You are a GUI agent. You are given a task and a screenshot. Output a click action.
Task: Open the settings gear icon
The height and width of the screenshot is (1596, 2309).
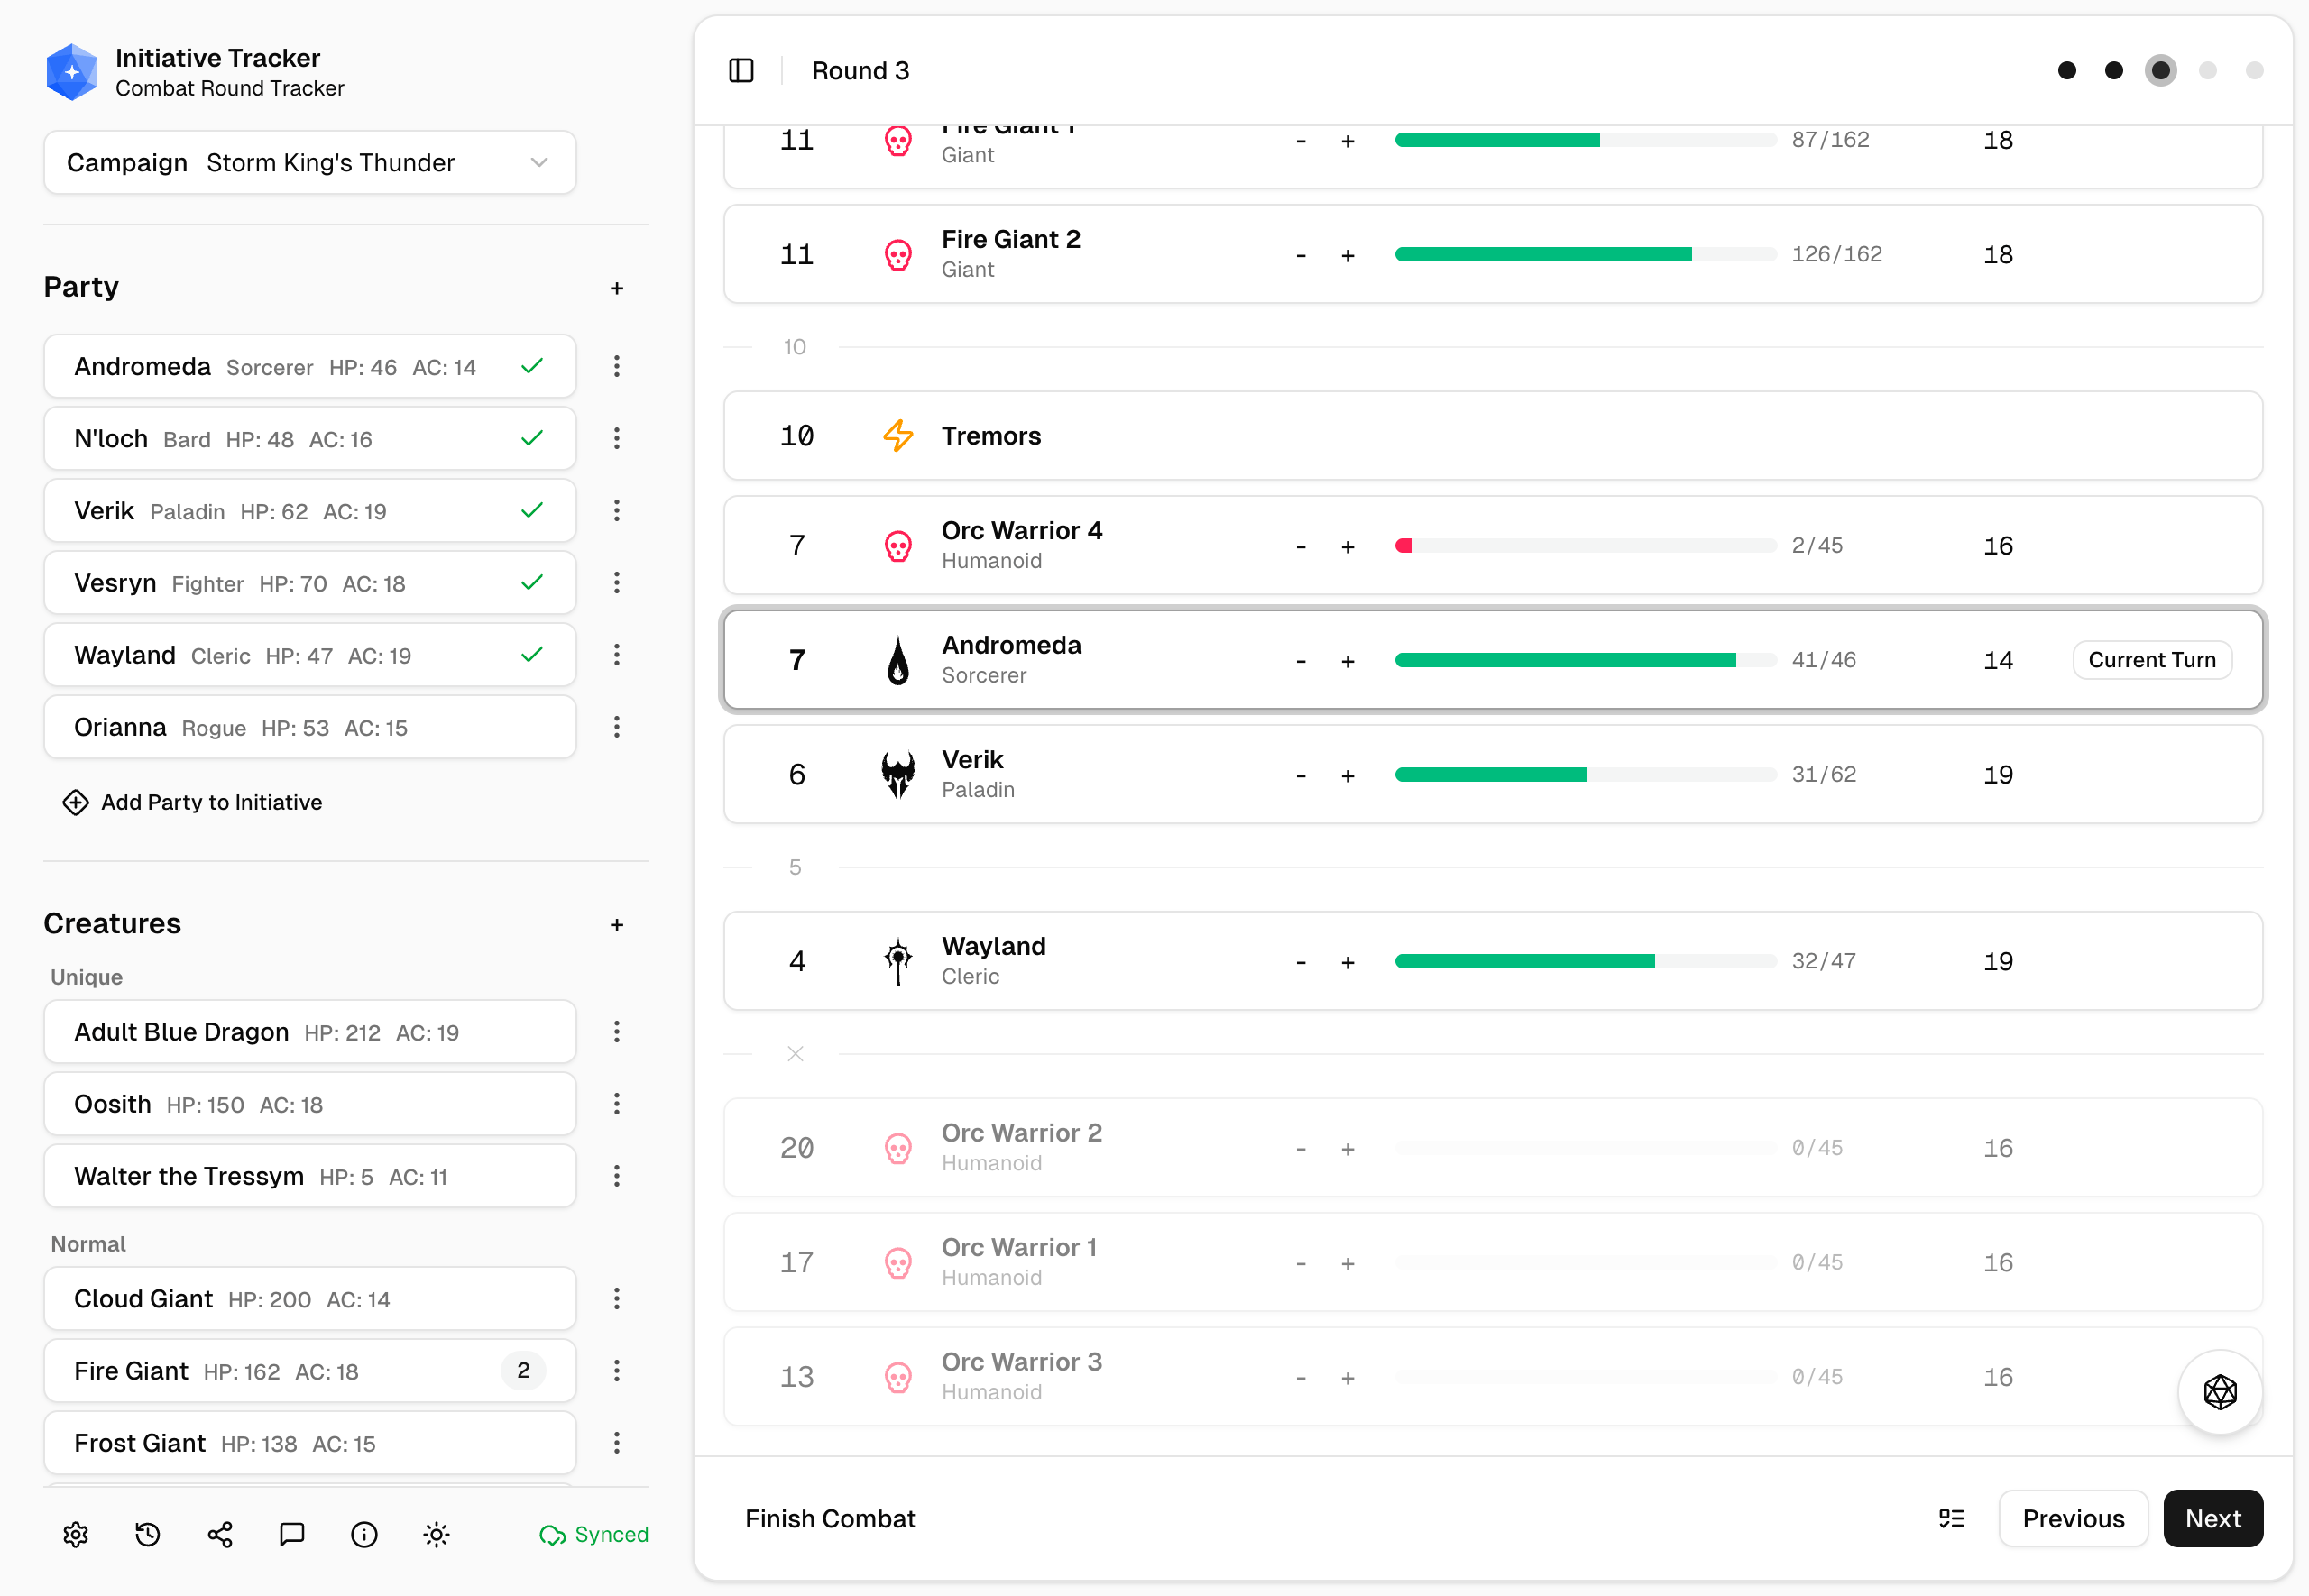tap(76, 1534)
